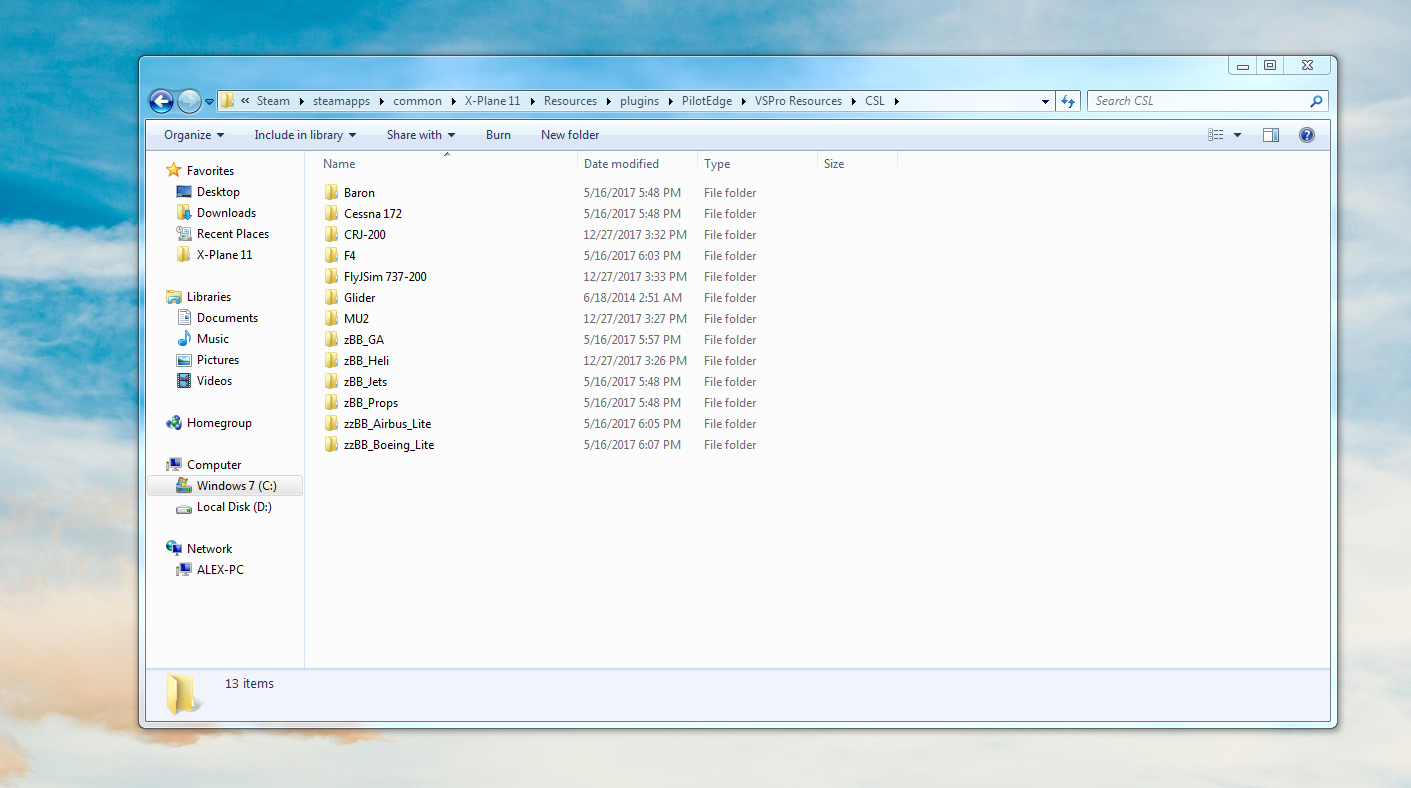1411x788 pixels.
Task: Select the MU2 folder icon
Action: click(332, 319)
